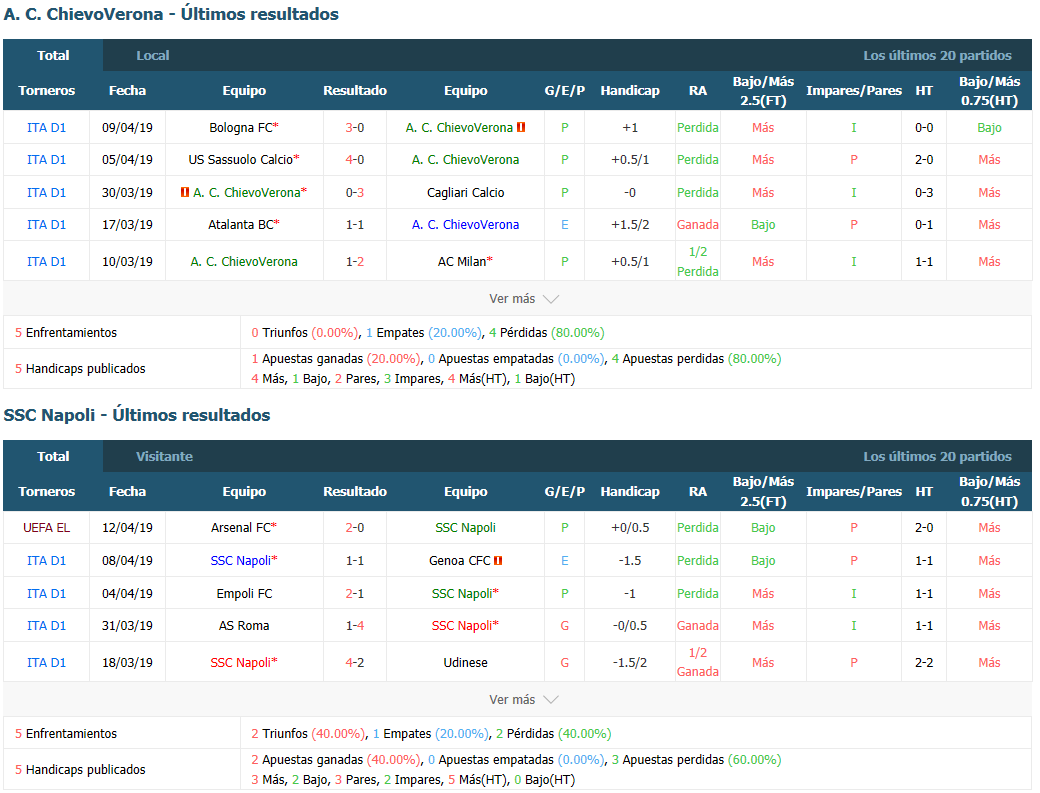Image resolution: width=1040 pixels, height=793 pixels.
Task: Click A. C. ChievoVerona in the 10/03/19 row
Action: (244, 261)
